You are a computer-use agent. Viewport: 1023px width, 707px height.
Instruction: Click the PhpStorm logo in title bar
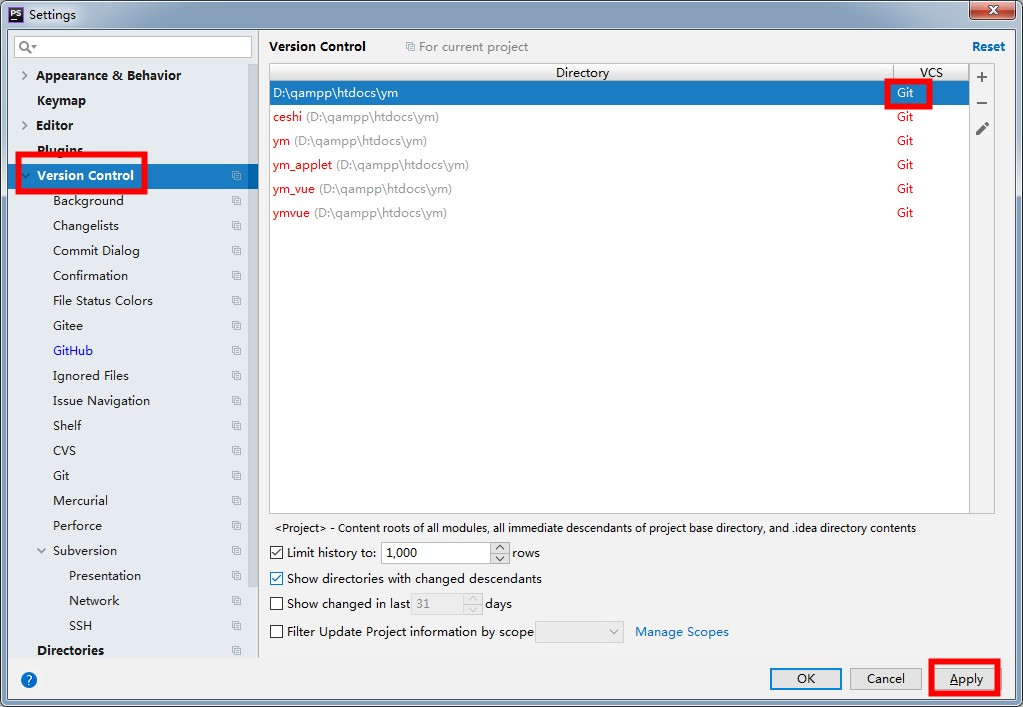16,14
